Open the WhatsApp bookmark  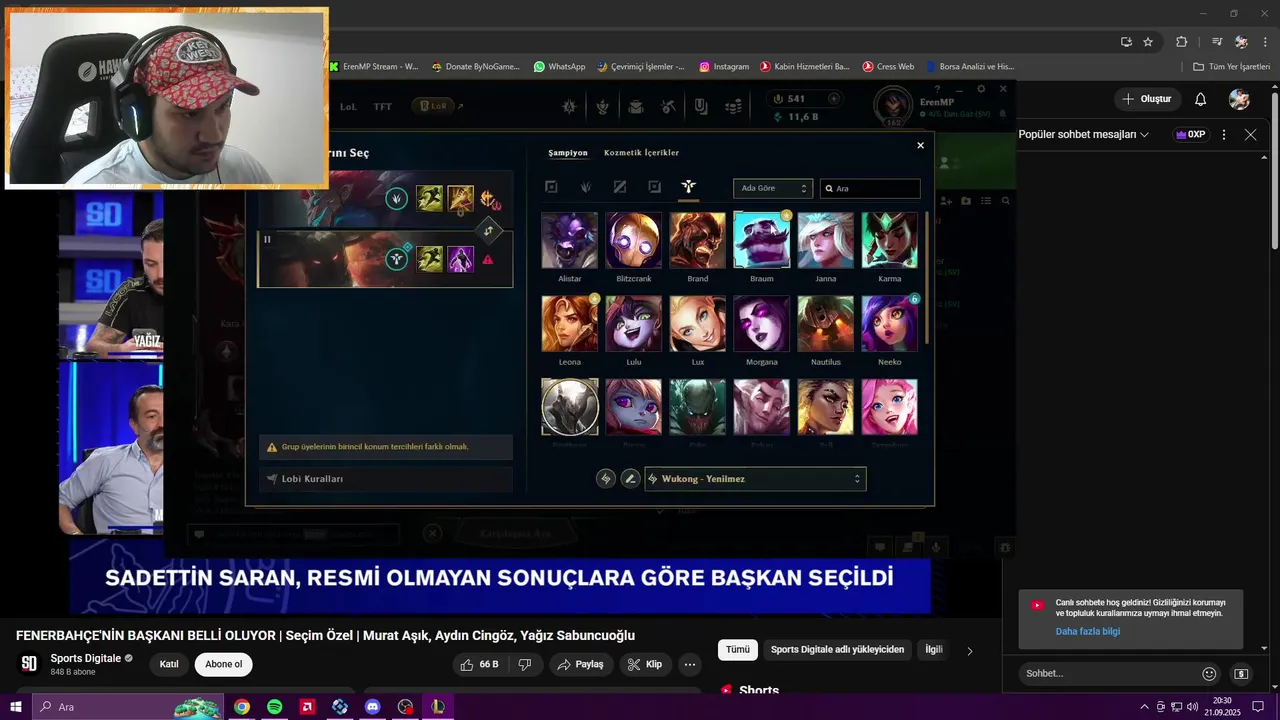click(x=559, y=66)
